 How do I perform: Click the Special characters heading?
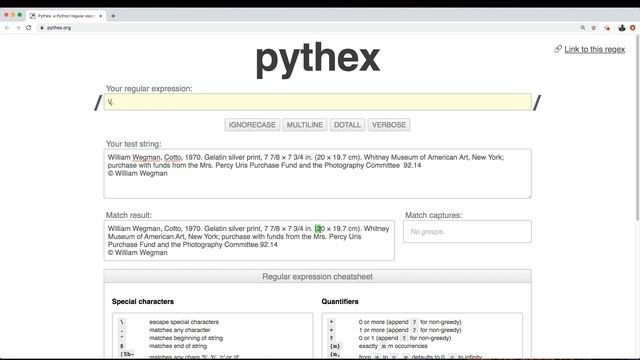tap(143, 302)
